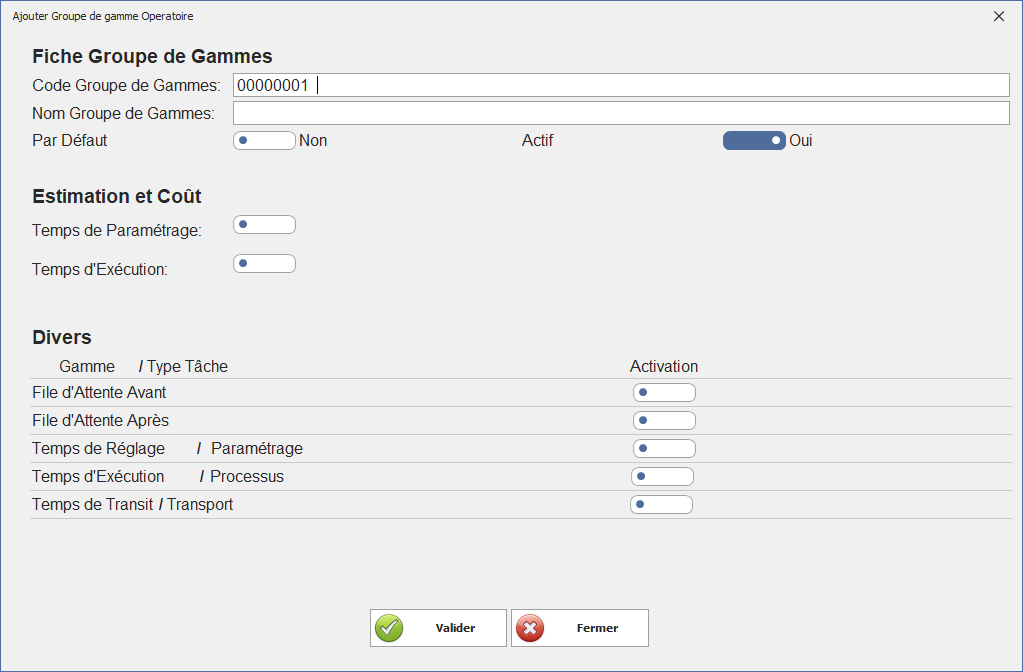Select the File d'Attente Avant row label
1023x672 pixels.
[x=99, y=393]
